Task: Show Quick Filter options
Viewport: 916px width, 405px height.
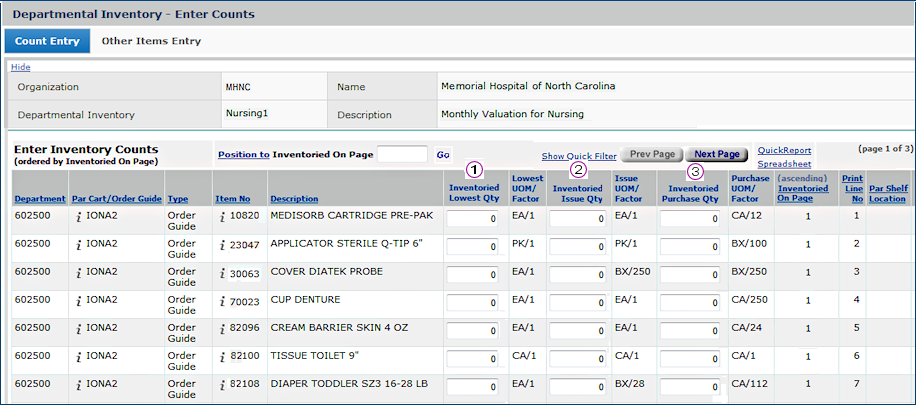Action: click(579, 156)
